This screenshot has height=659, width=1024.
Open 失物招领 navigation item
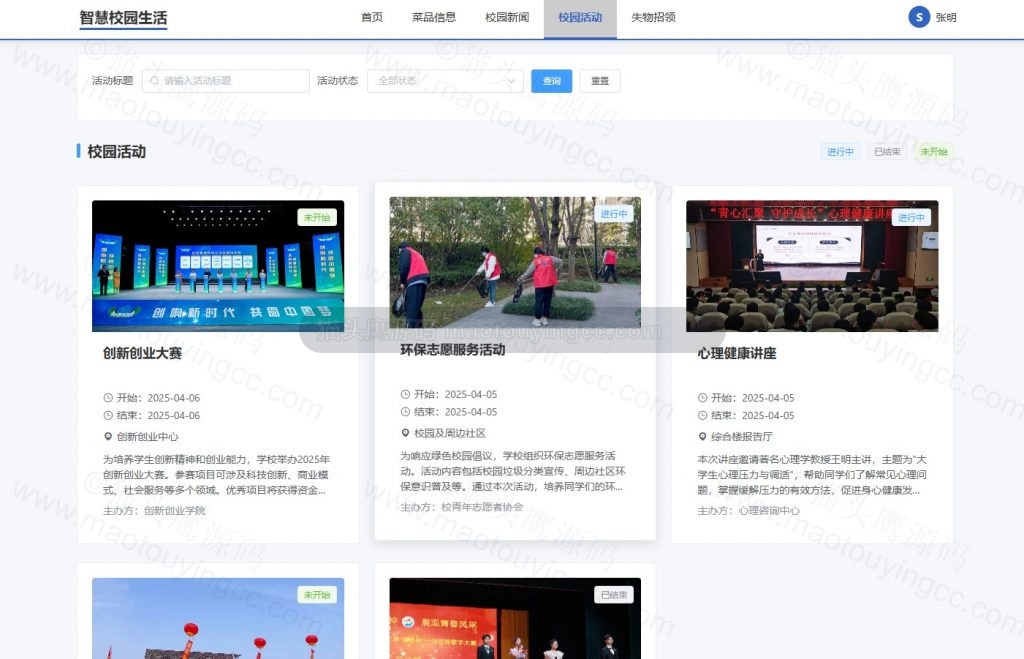[653, 18]
